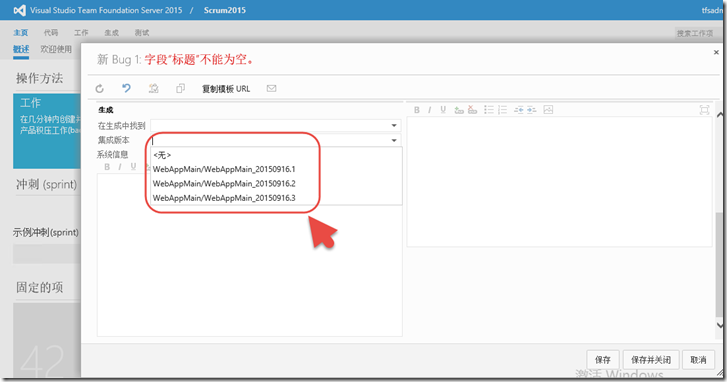
Task: Click Visual Studio Team Foundation Server 2015 title
Action: pos(106,10)
